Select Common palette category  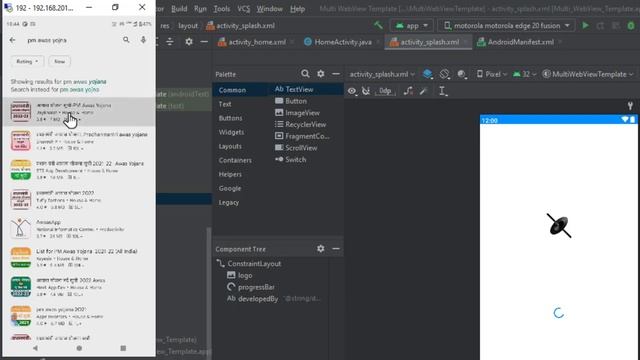point(232,90)
